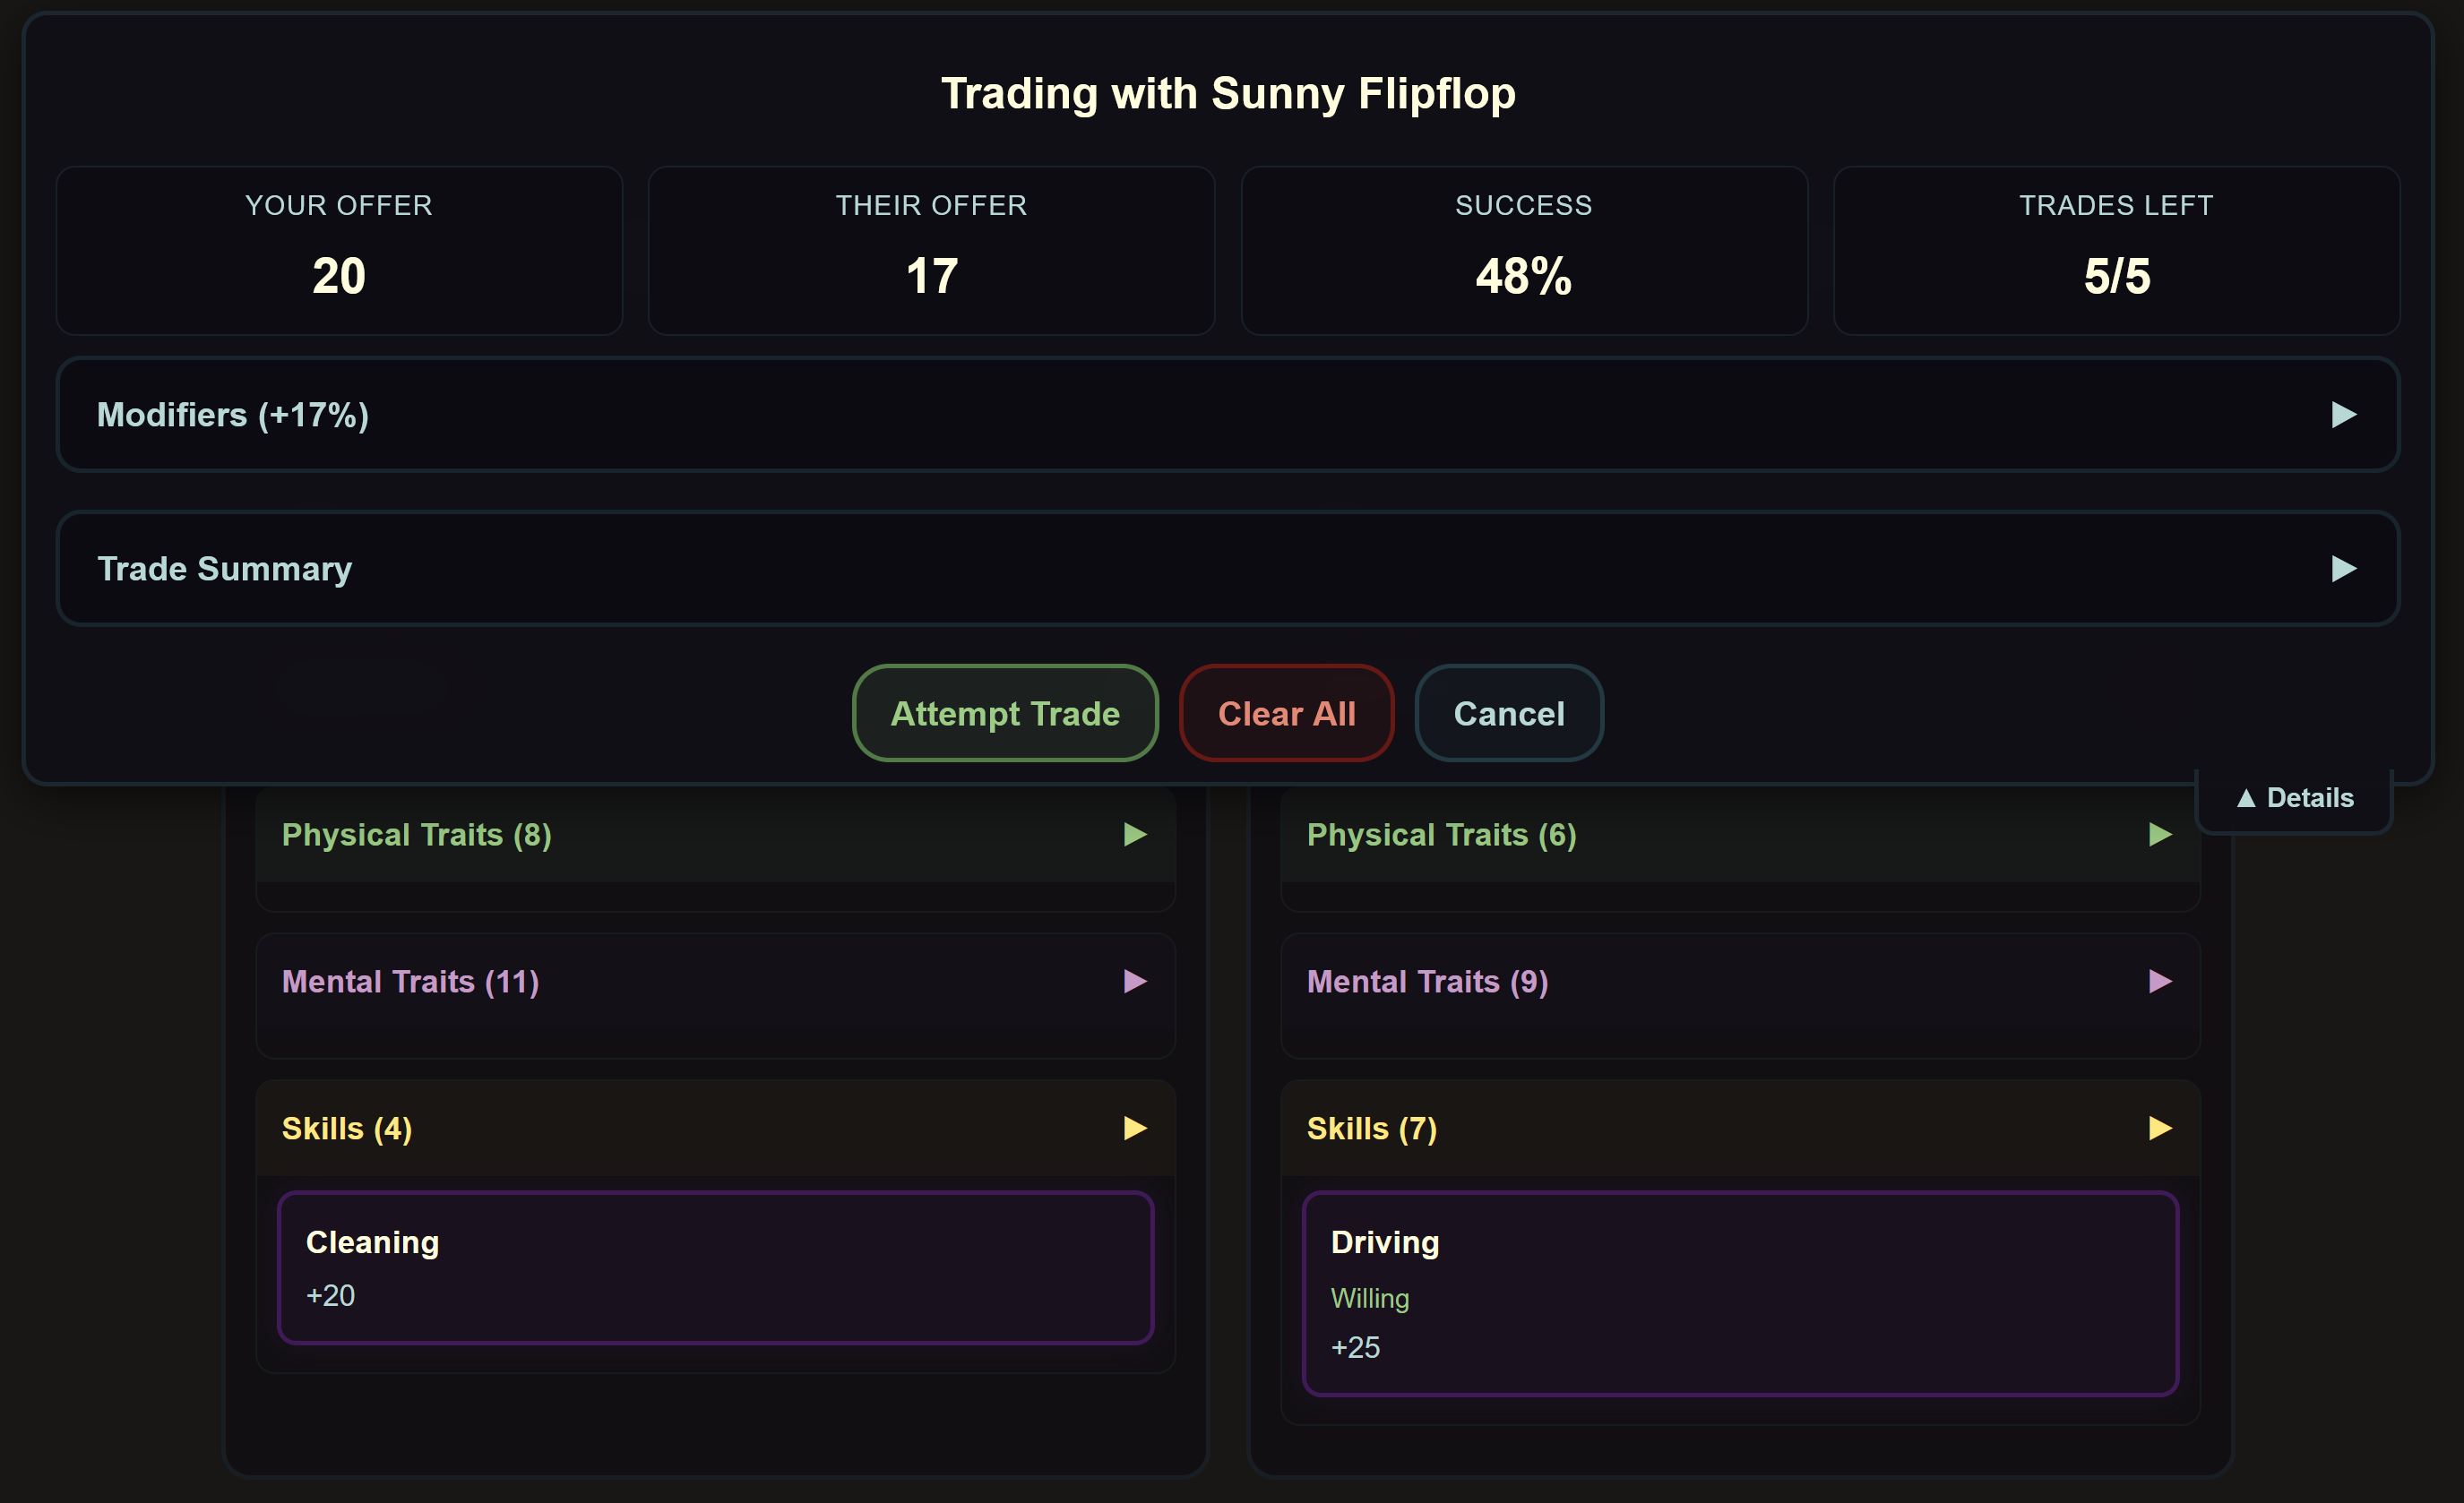The width and height of the screenshot is (2464, 1503).
Task: Click the Your Offer stat box
Action: coord(339,250)
